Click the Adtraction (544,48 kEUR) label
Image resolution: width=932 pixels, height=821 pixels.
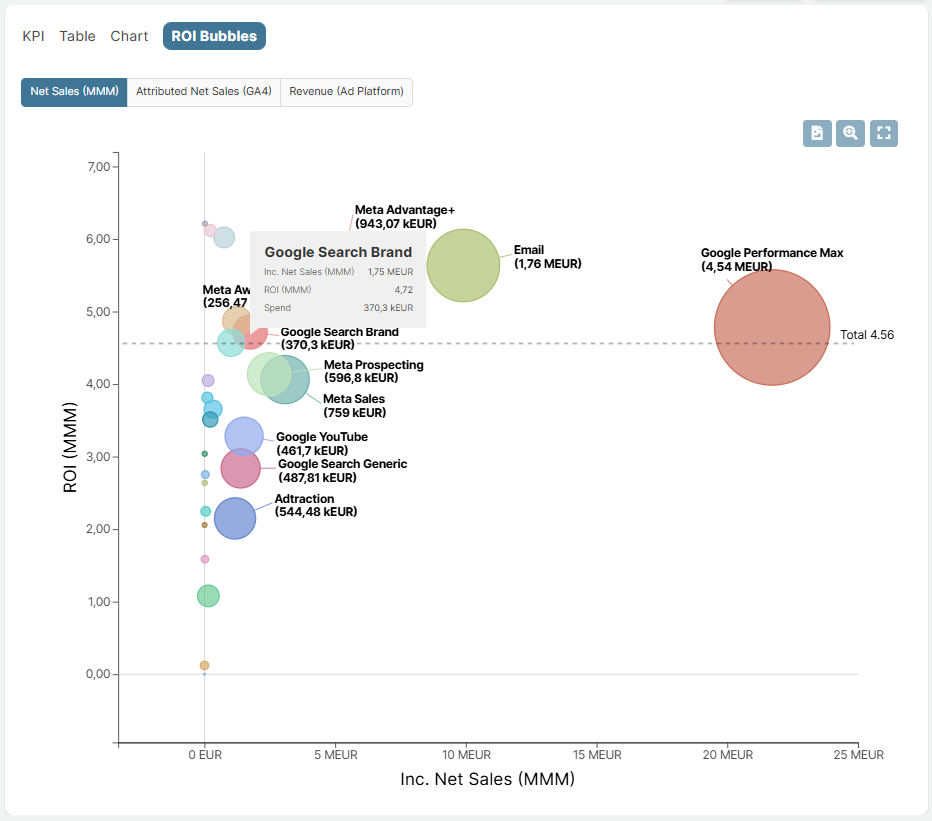click(x=316, y=505)
